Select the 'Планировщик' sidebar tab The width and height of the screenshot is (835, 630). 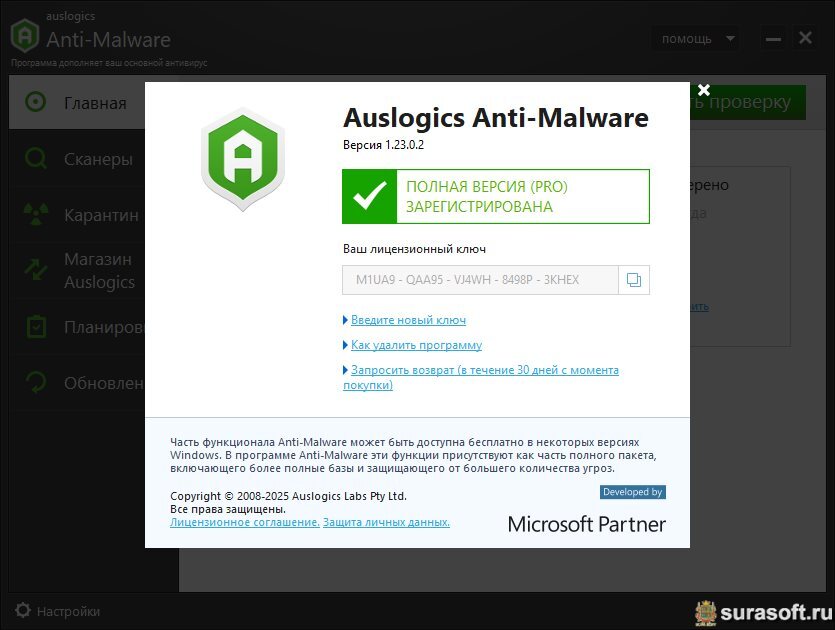click(77, 326)
